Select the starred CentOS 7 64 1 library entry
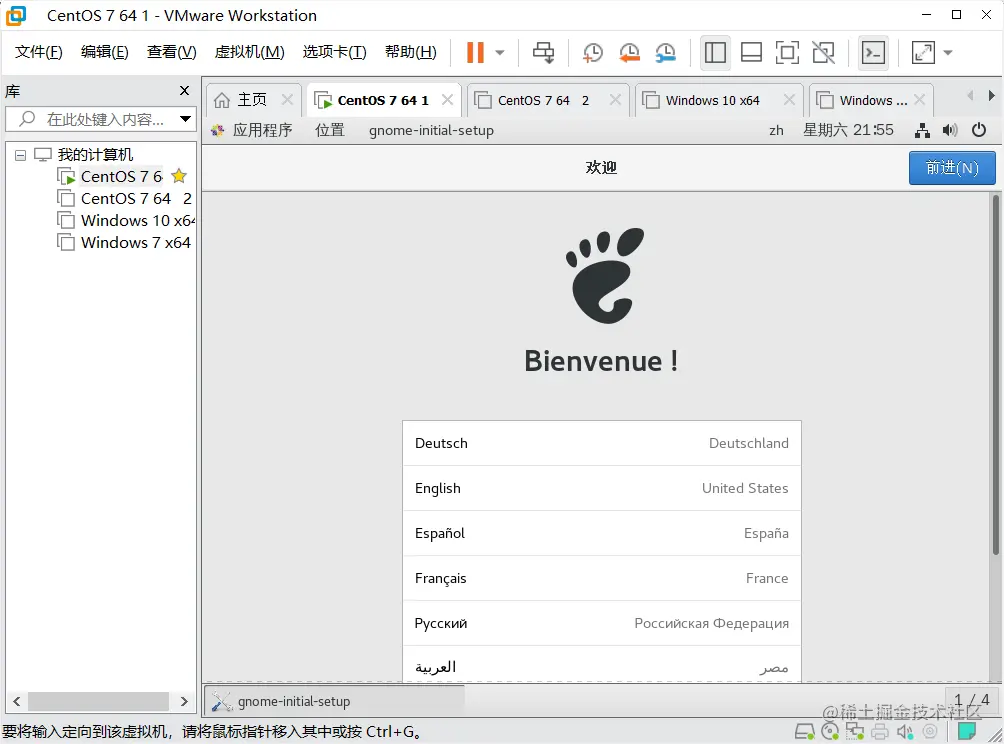This screenshot has width=1004, height=744. click(121, 176)
